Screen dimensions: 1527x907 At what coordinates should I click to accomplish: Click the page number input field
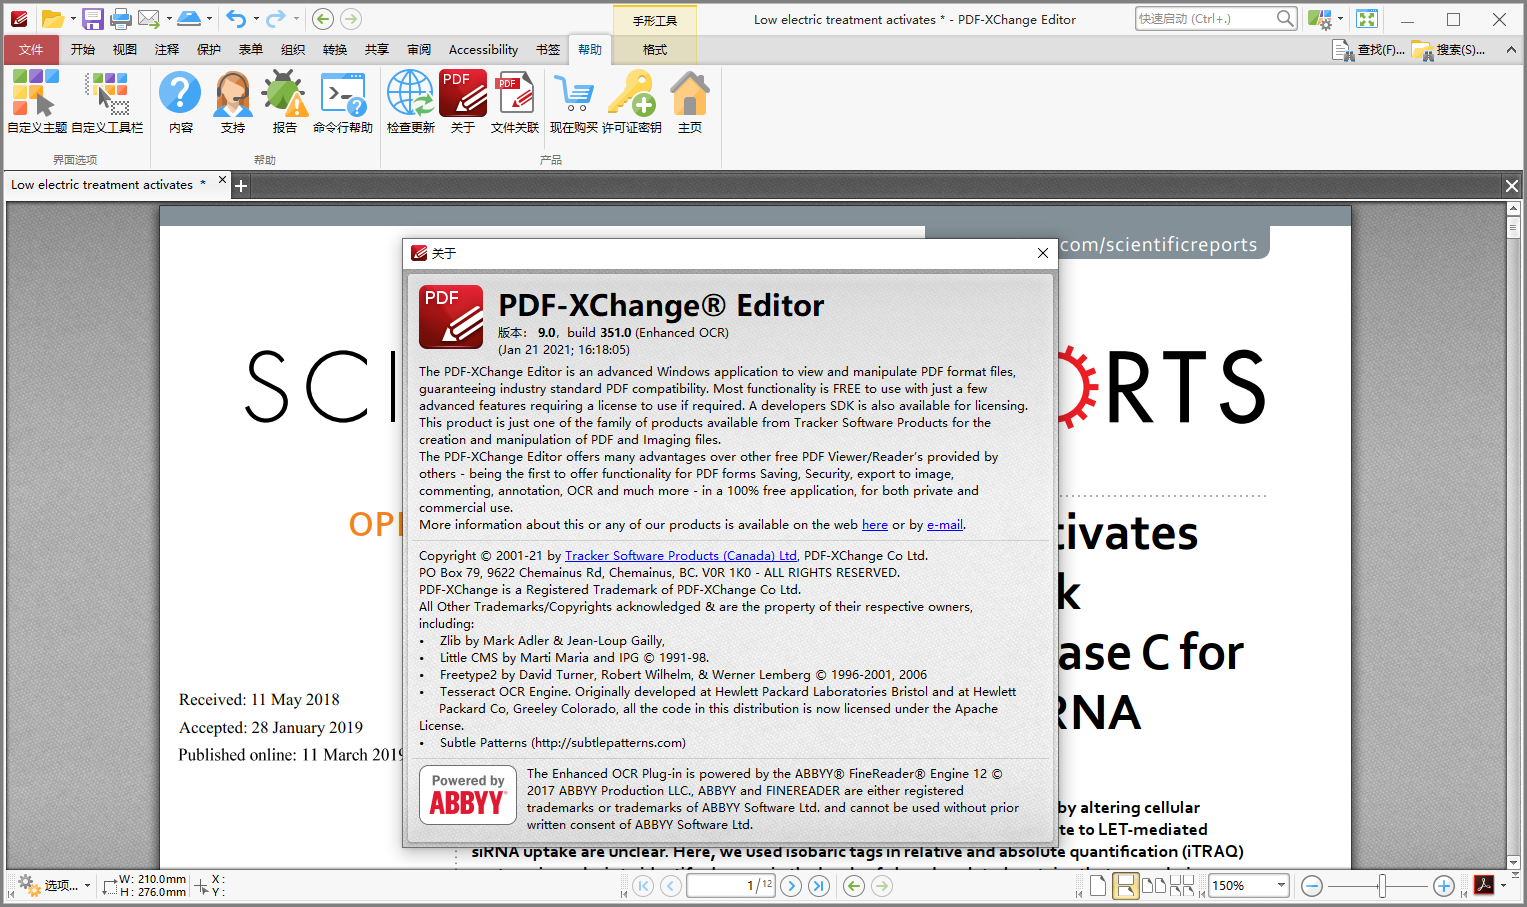pyautogui.click(x=731, y=885)
